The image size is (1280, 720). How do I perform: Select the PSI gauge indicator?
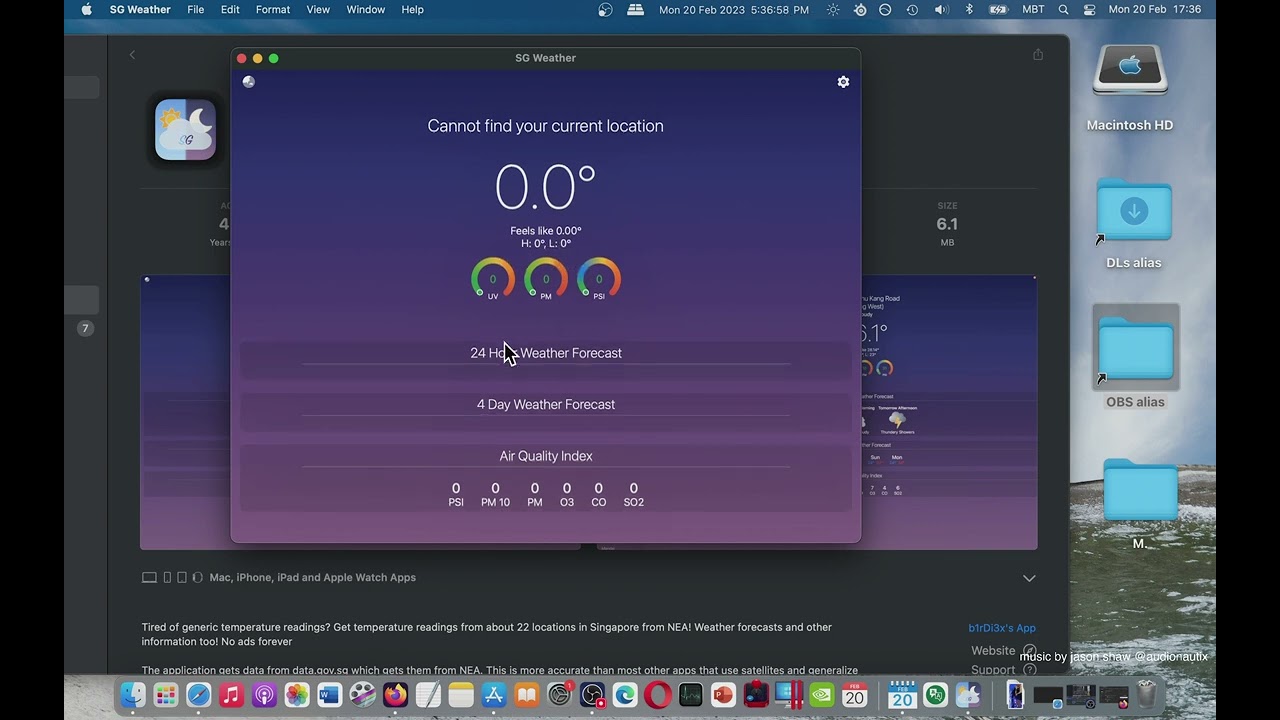(599, 279)
